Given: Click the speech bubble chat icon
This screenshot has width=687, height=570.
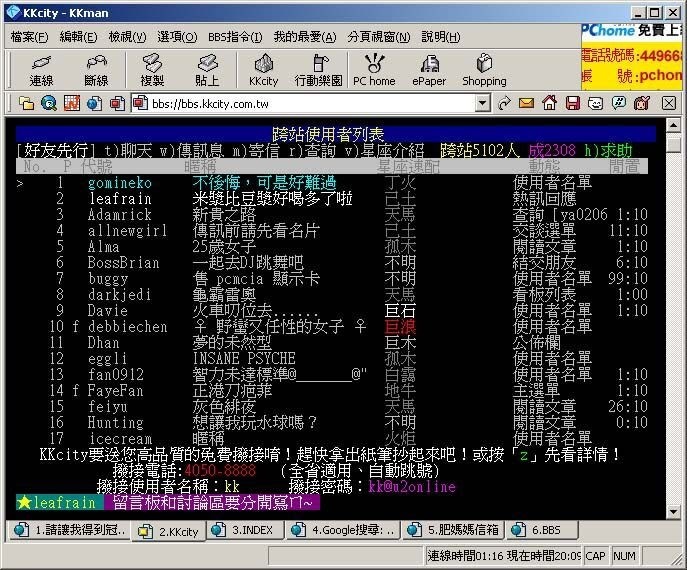Looking at the screenshot, I should 619,103.
